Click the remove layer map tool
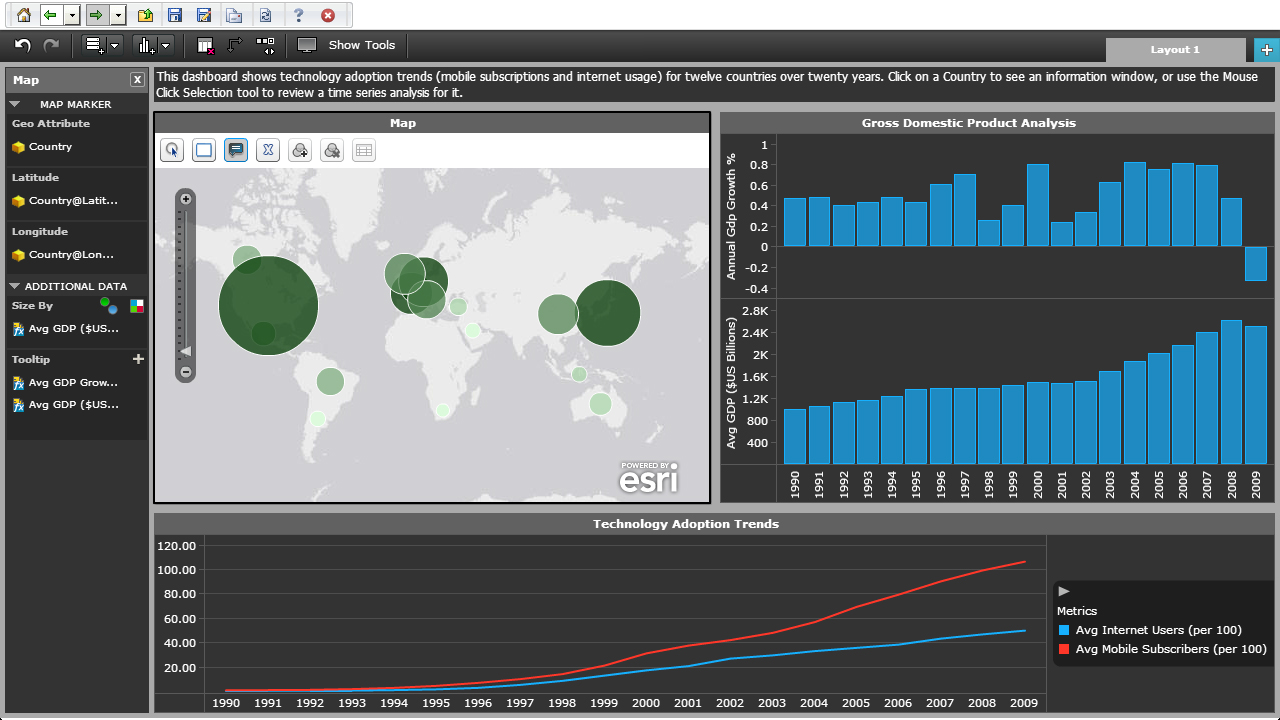 (x=332, y=150)
